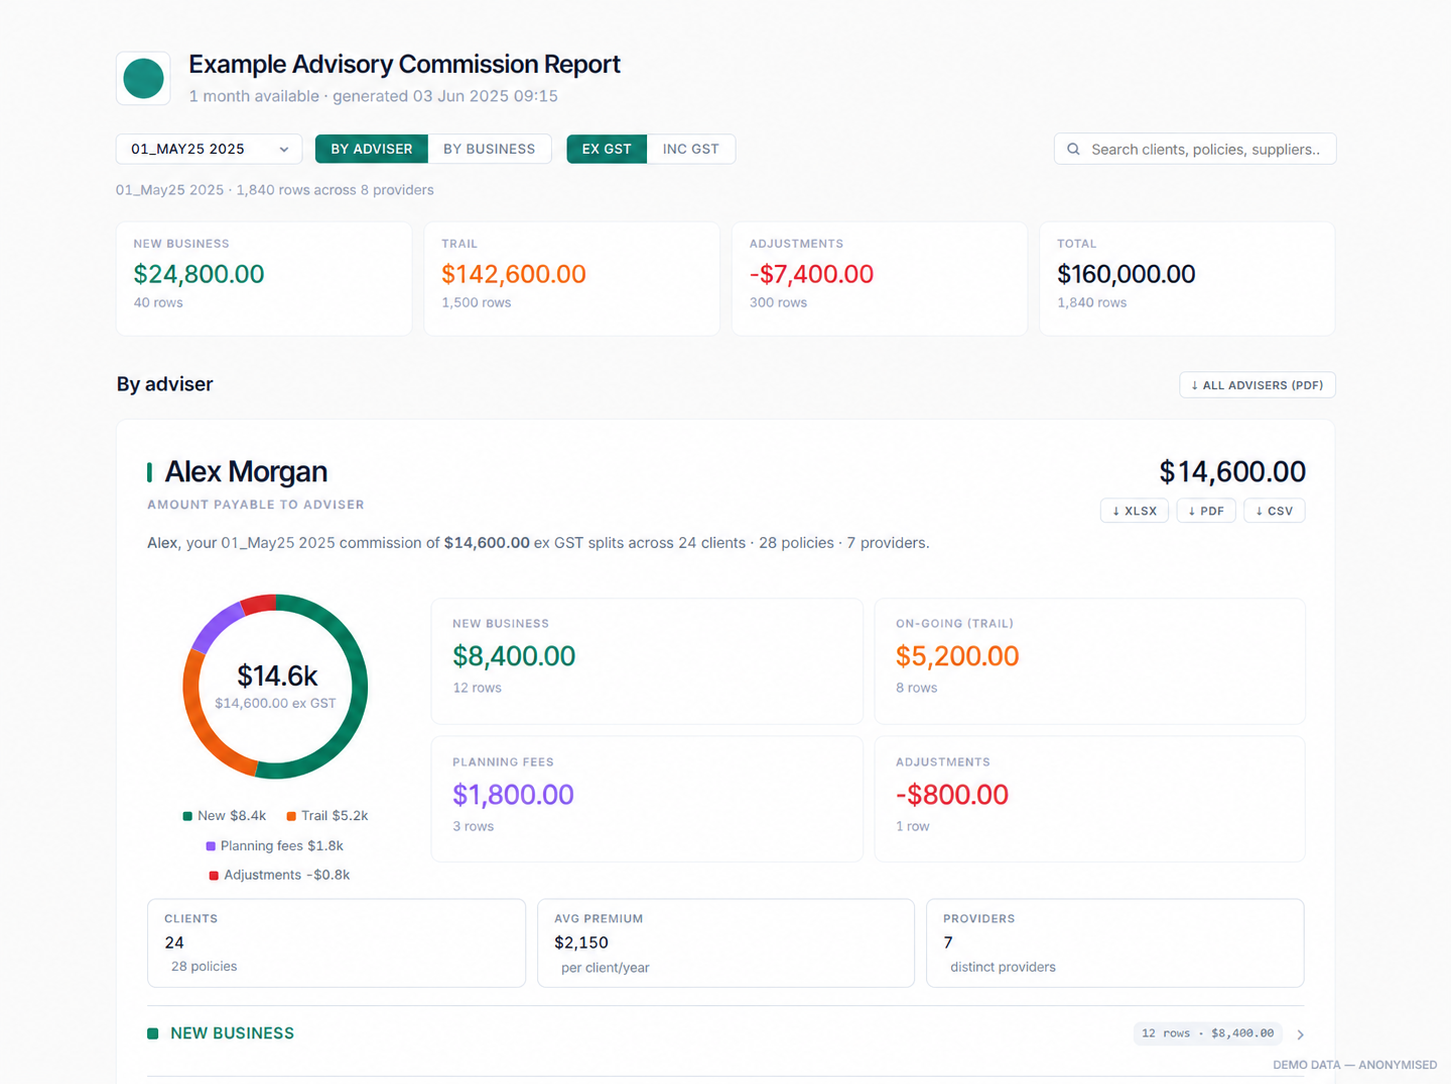Click the orange Trail legend square

[x=291, y=816]
